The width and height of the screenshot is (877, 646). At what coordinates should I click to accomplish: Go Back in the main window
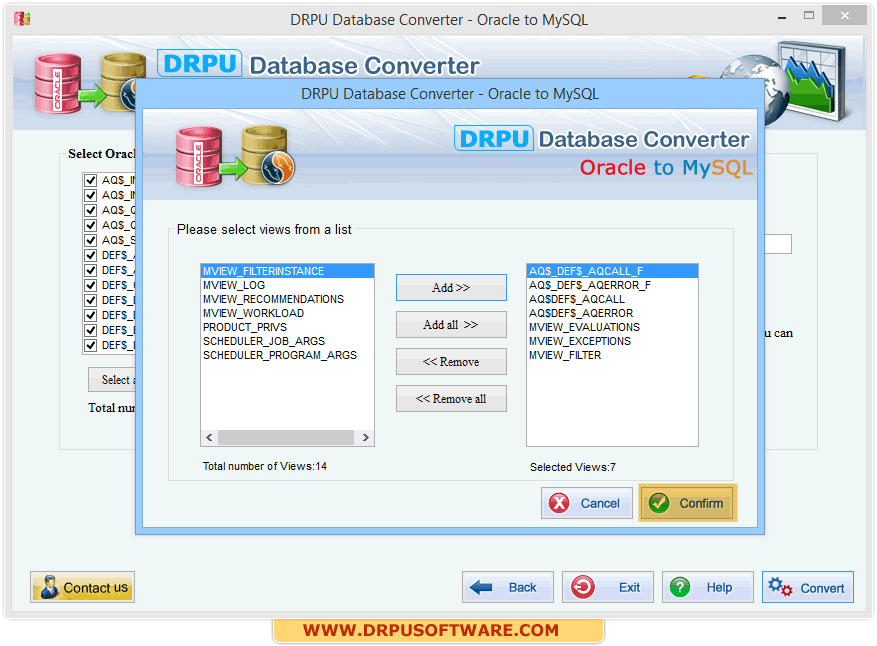pos(508,587)
